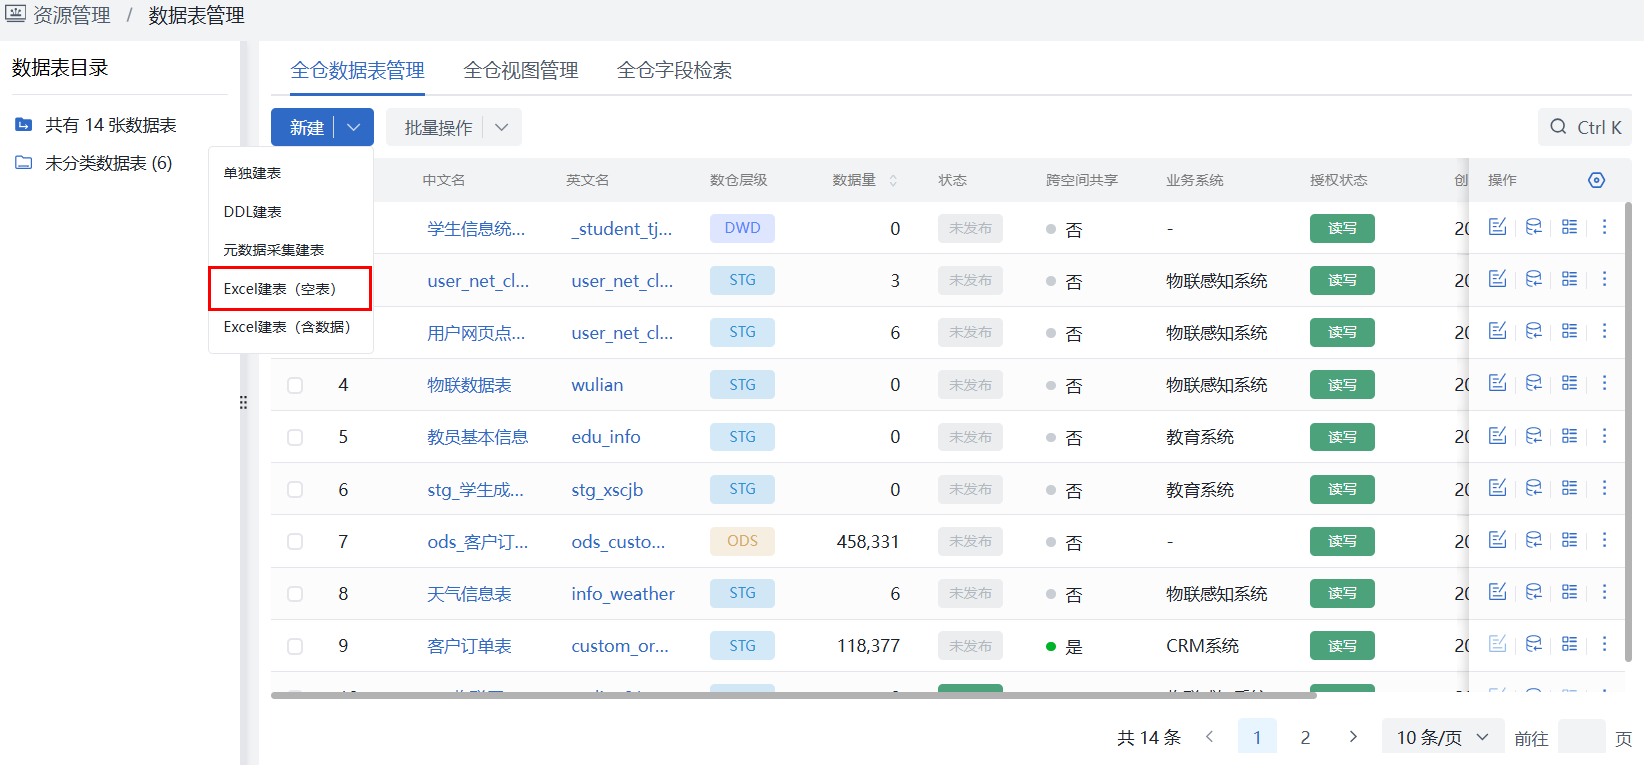The image size is (1644, 765).
Task: Check the checkbox for row 4
Action: (x=295, y=385)
